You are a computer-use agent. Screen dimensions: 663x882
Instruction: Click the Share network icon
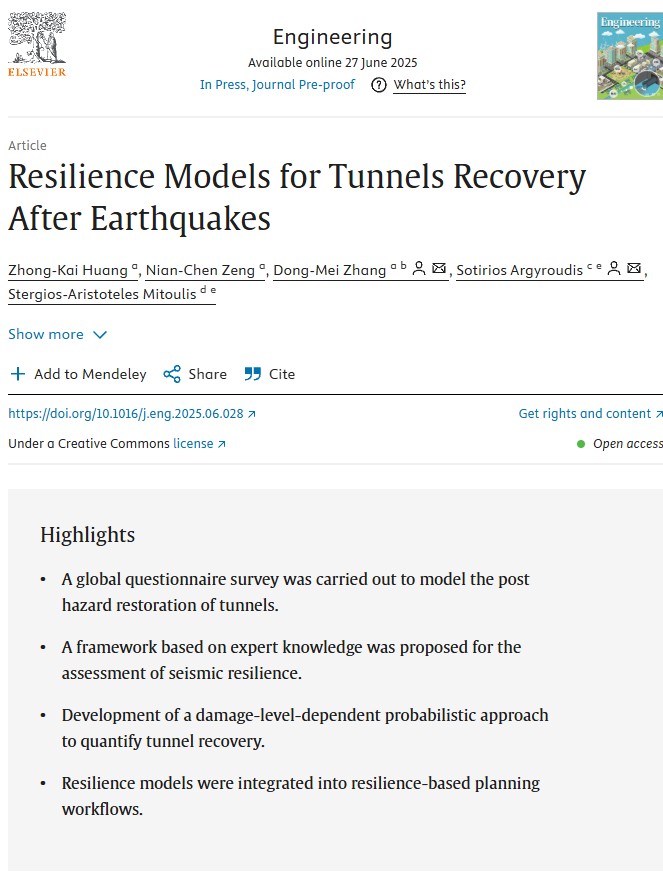pyautogui.click(x=172, y=374)
